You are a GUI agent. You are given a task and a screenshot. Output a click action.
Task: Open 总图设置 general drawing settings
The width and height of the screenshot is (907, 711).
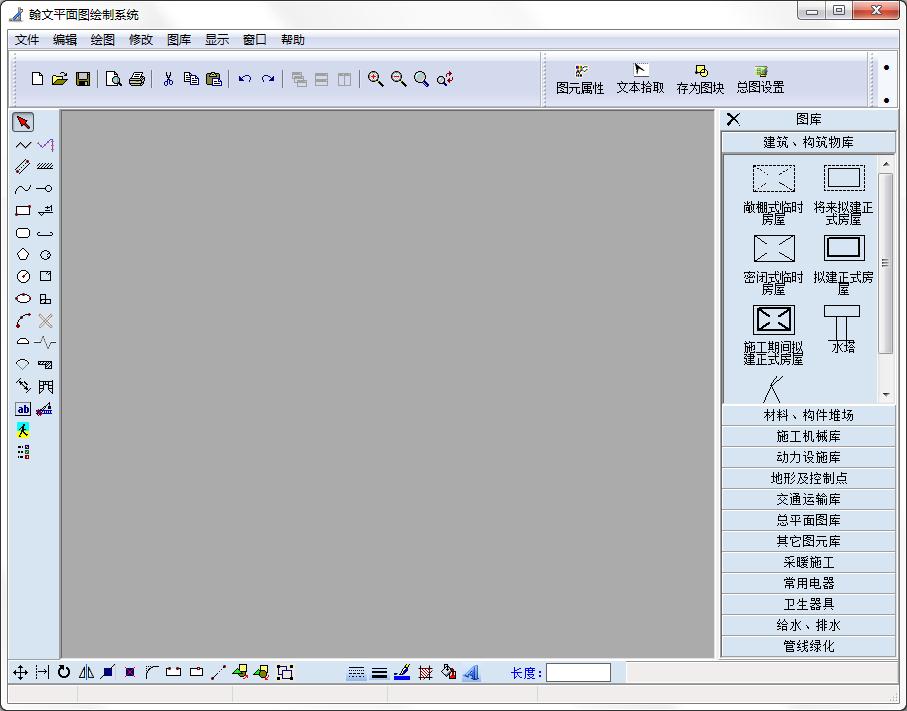[x=761, y=80]
